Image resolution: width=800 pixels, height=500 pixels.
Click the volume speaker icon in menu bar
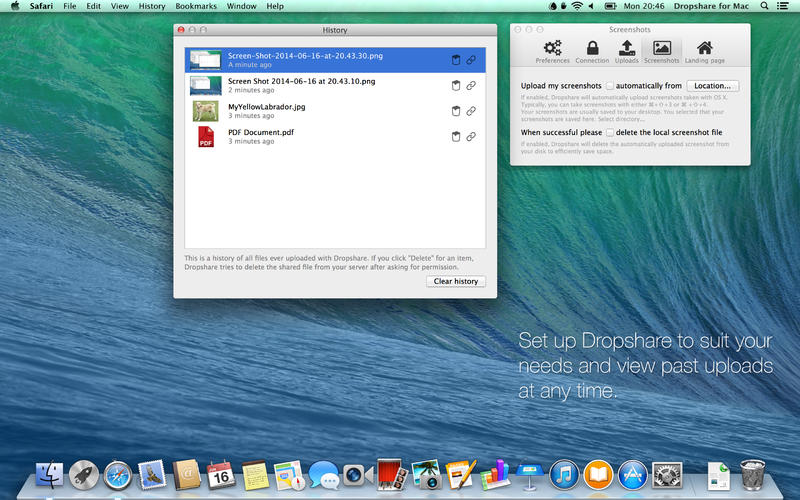pos(591,6)
